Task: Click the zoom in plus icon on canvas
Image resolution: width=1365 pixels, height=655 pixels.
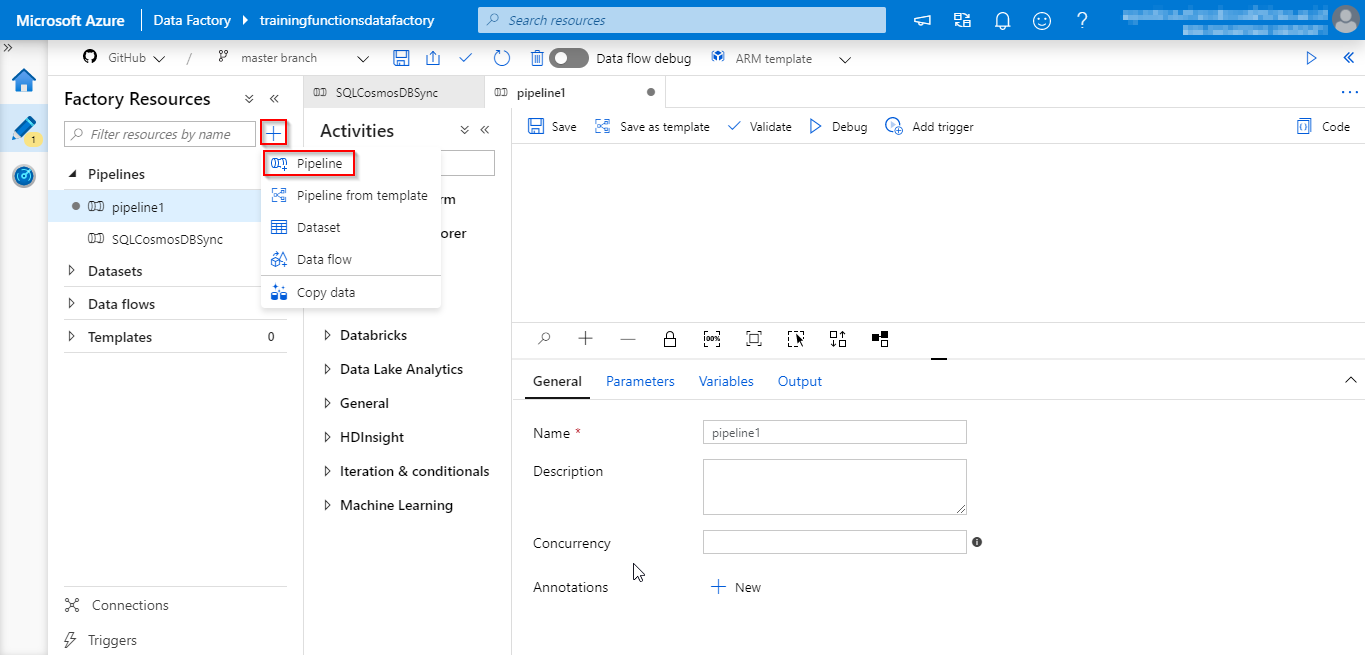Action: 585,338
